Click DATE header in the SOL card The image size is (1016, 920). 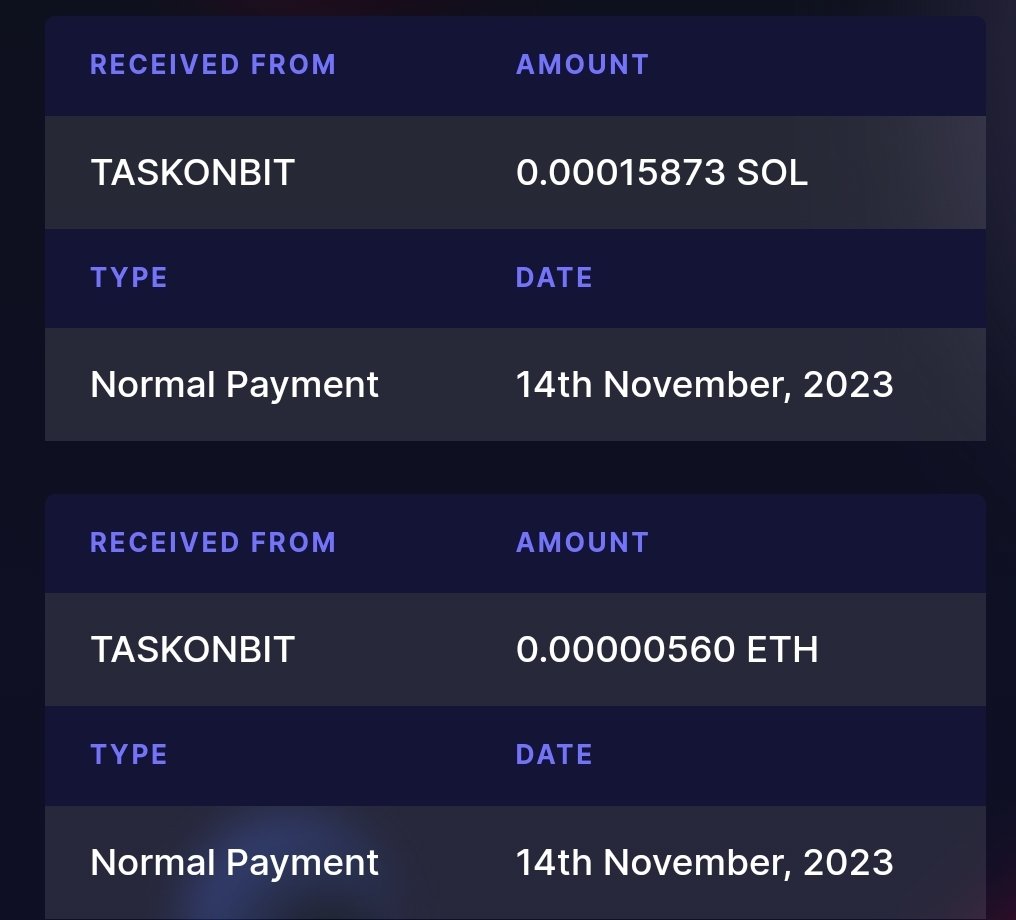click(x=554, y=277)
